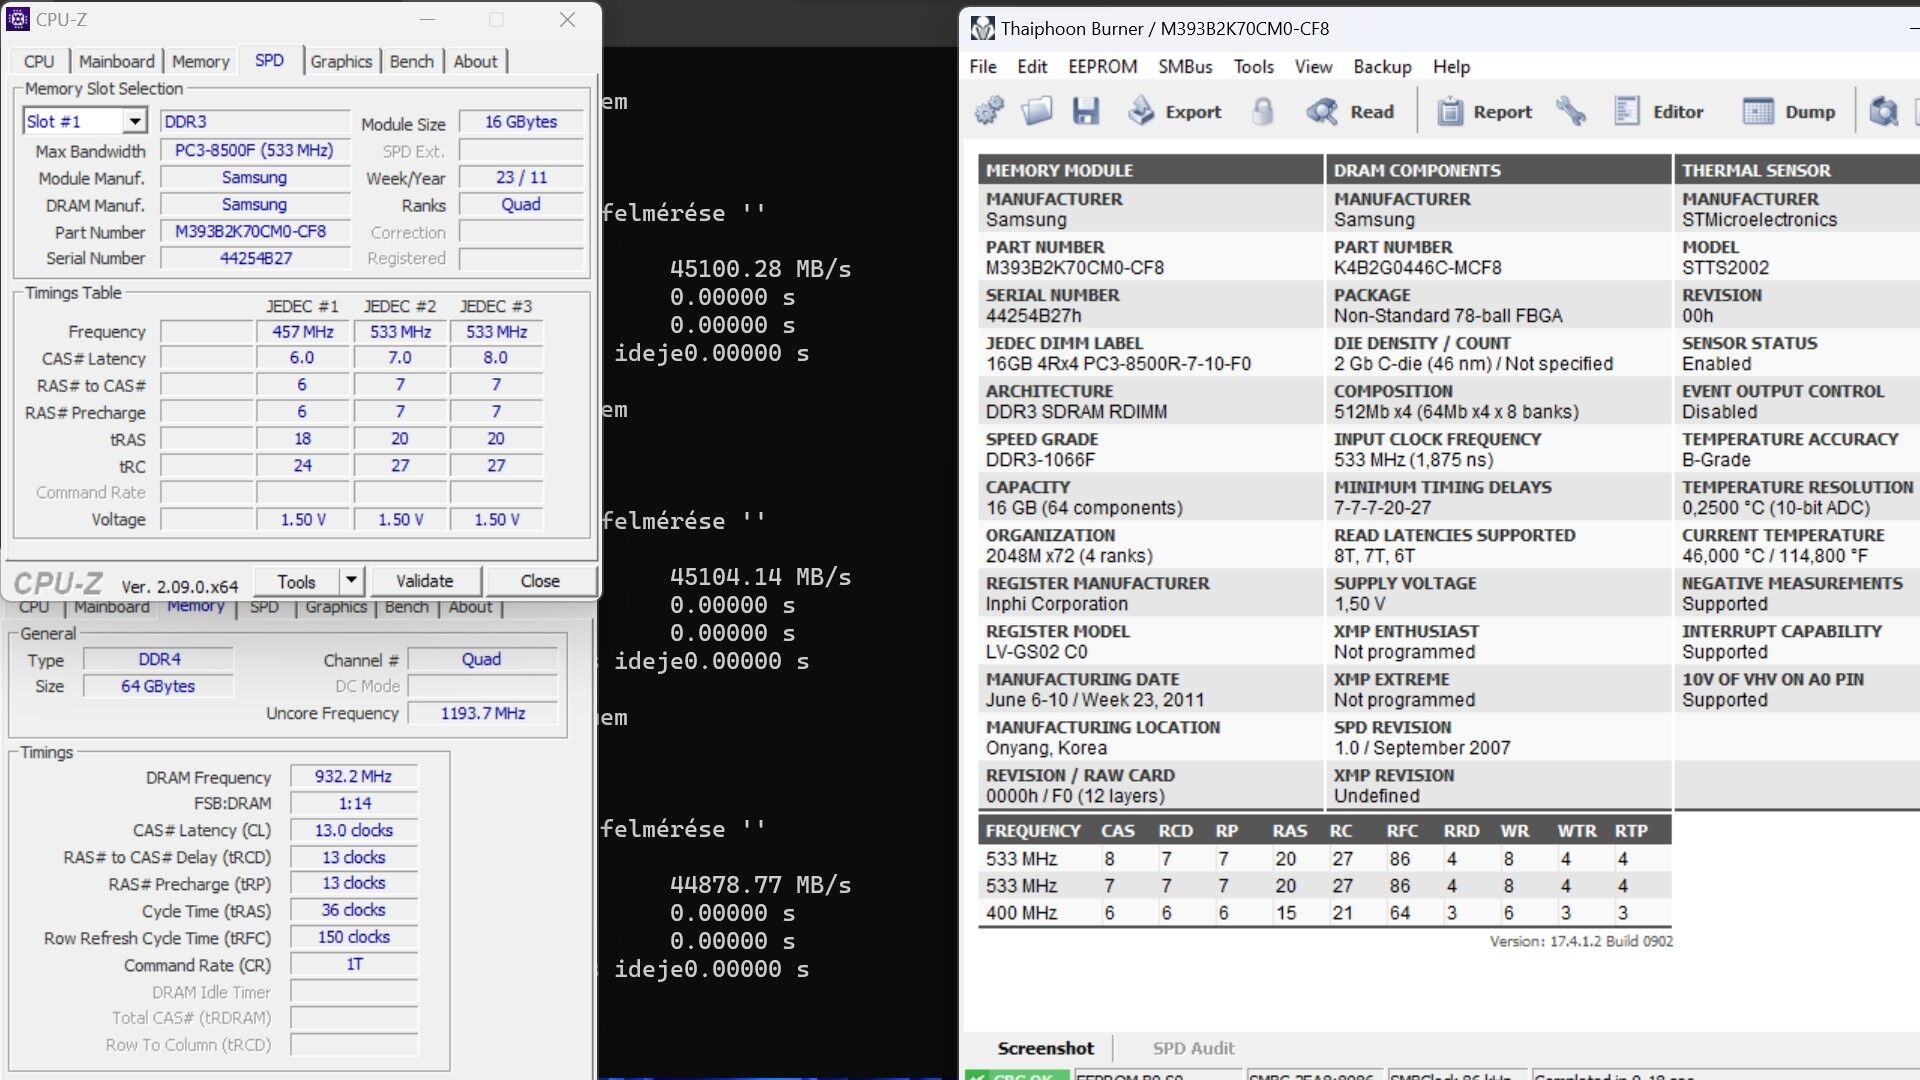Open the Graphics tab in lower CPU-Z window

click(x=336, y=607)
